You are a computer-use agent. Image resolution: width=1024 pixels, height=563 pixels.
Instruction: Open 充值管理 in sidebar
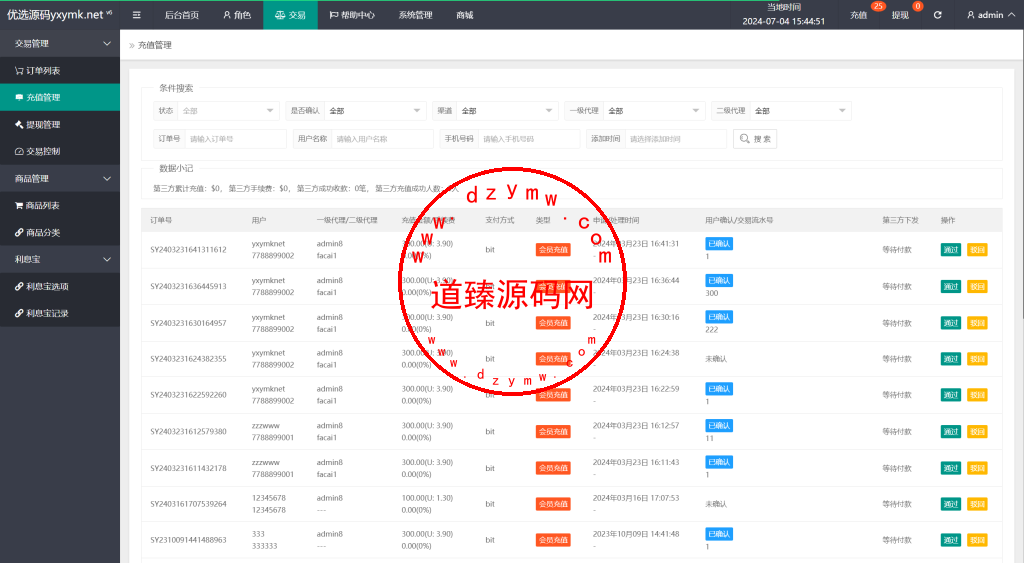60,97
